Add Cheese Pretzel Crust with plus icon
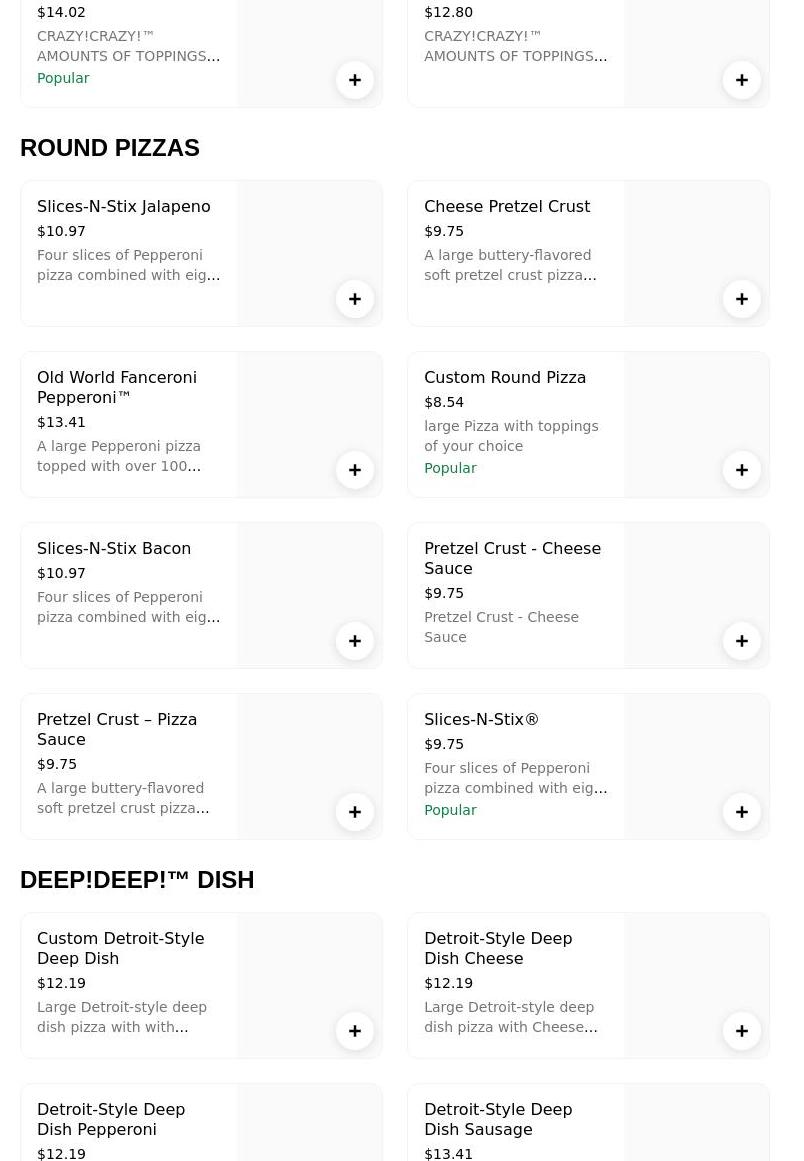 pyautogui.click(x=742, y=299)
